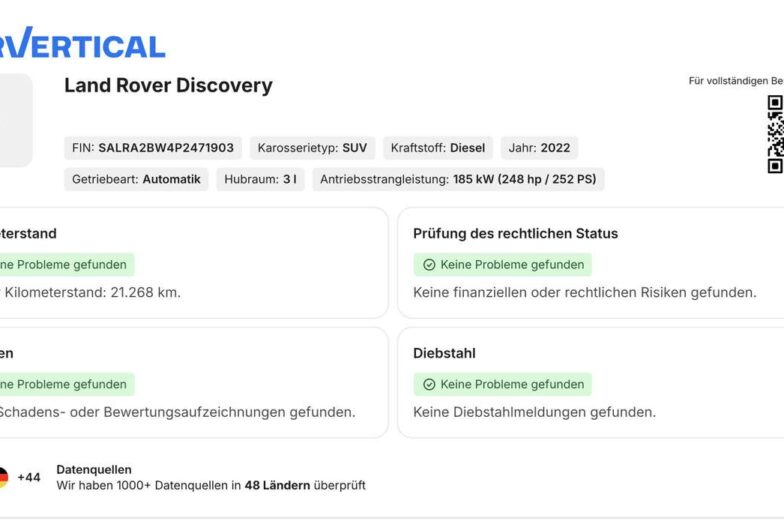Click the Jahr 2022 chip

(540, 148)
